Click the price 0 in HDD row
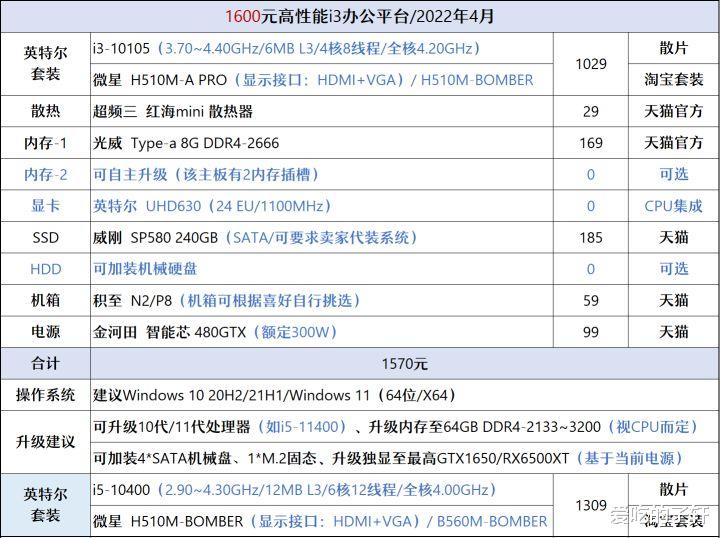 tap(591, 269)
